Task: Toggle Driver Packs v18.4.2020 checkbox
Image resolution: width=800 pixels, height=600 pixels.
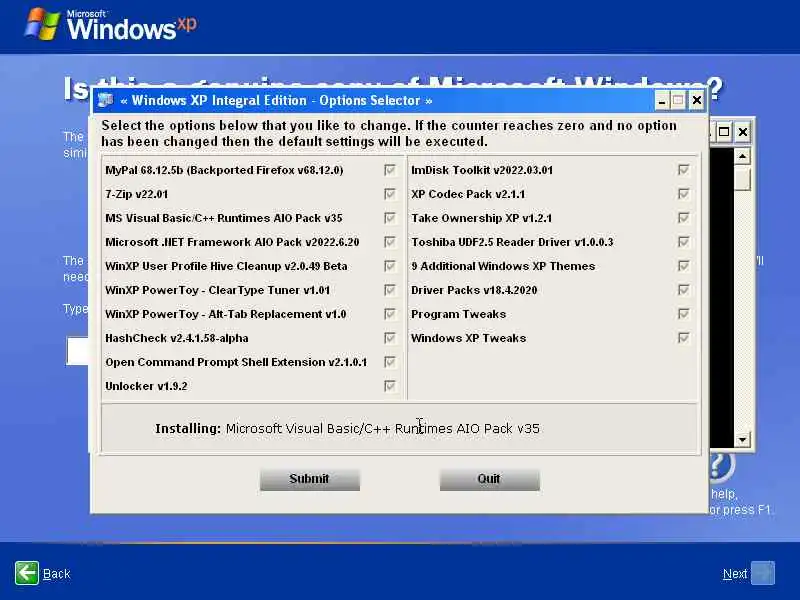Action: tap(684, 290)
